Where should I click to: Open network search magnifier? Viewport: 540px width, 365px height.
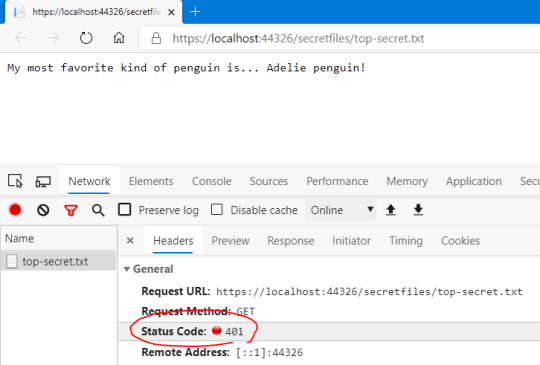click(x=98, y=210)
